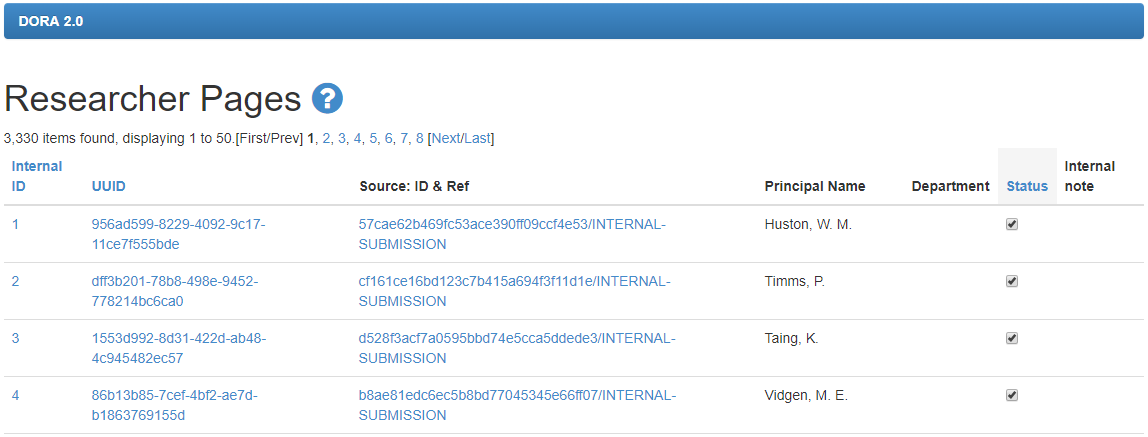Open source link d528f3acf7a0595bbd74e5cca5ddede3
The width and height of the screenshot is (1148, 437).
coord(518,348)
